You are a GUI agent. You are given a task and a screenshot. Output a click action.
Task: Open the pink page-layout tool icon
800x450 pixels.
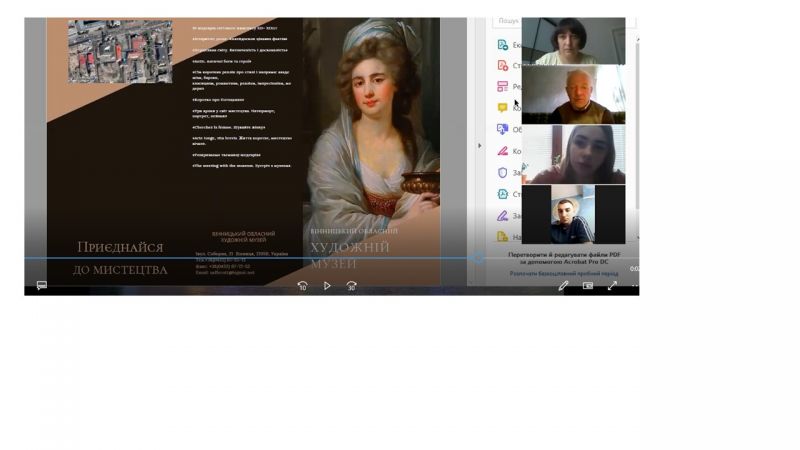[503, 86]
